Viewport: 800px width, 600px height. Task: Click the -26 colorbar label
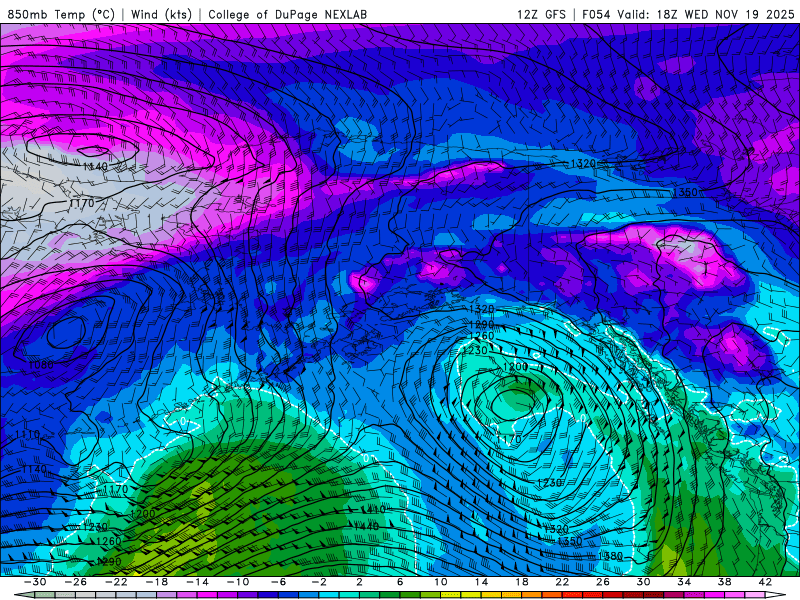[x=76, y=582]
